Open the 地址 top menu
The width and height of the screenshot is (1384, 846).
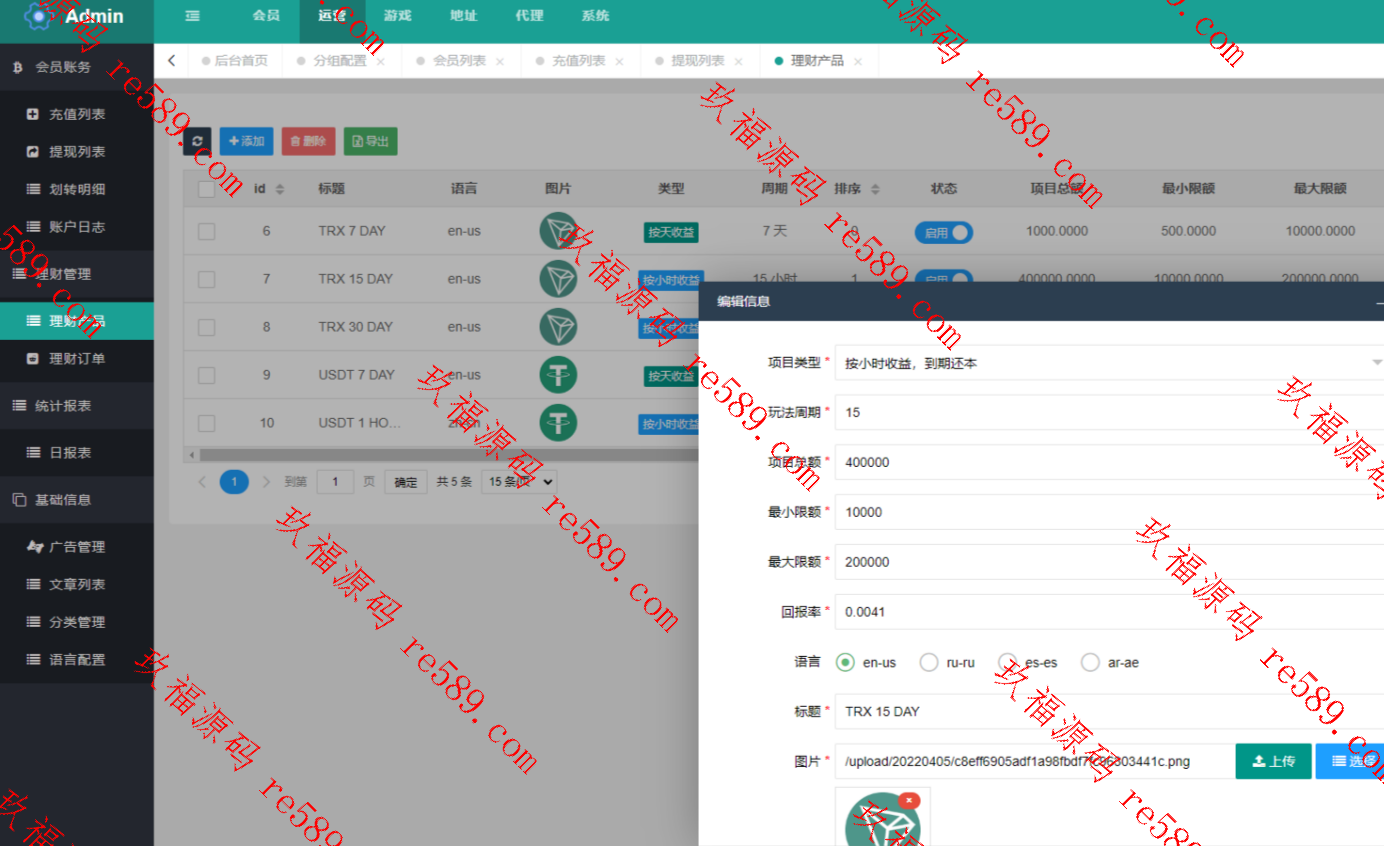point(463,16)
